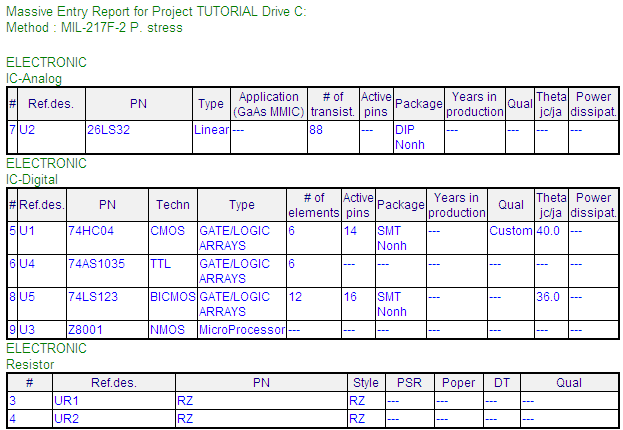This screenshot has height=430, width=623.
Task: Select the 40.0 theta value
Action: click(x=548, y=230)
